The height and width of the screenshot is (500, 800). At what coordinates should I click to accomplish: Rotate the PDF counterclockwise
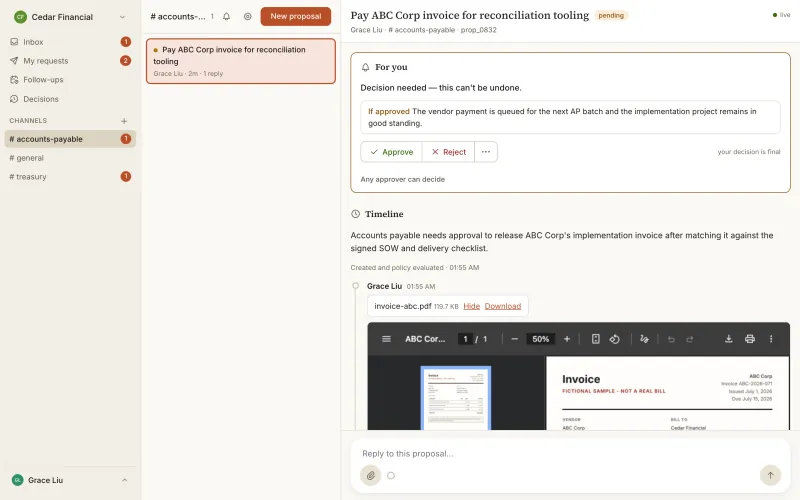pos(614,339)
